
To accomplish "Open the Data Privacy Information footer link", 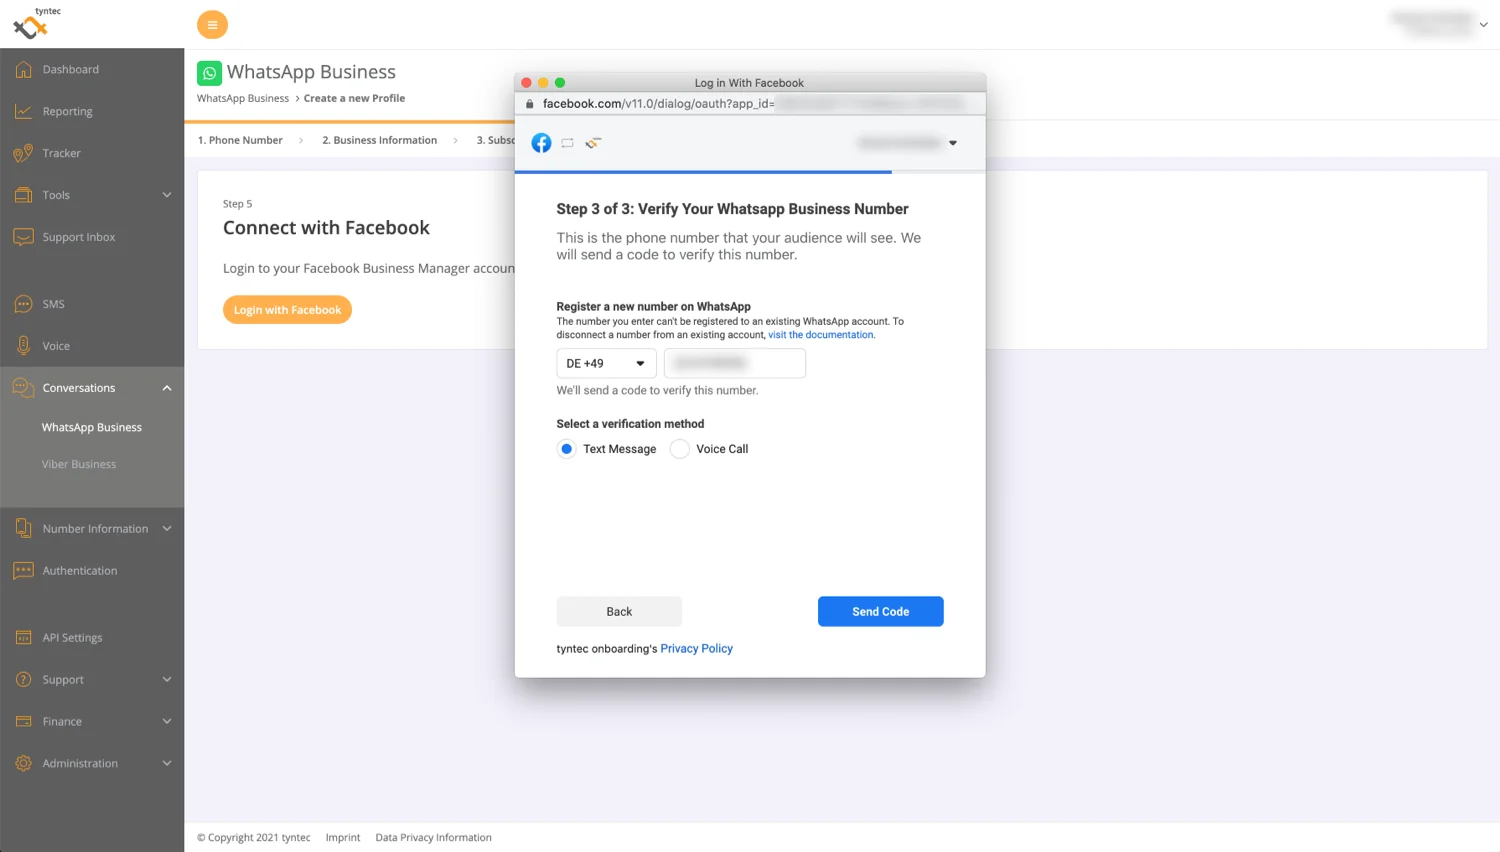I will point(433,837).
